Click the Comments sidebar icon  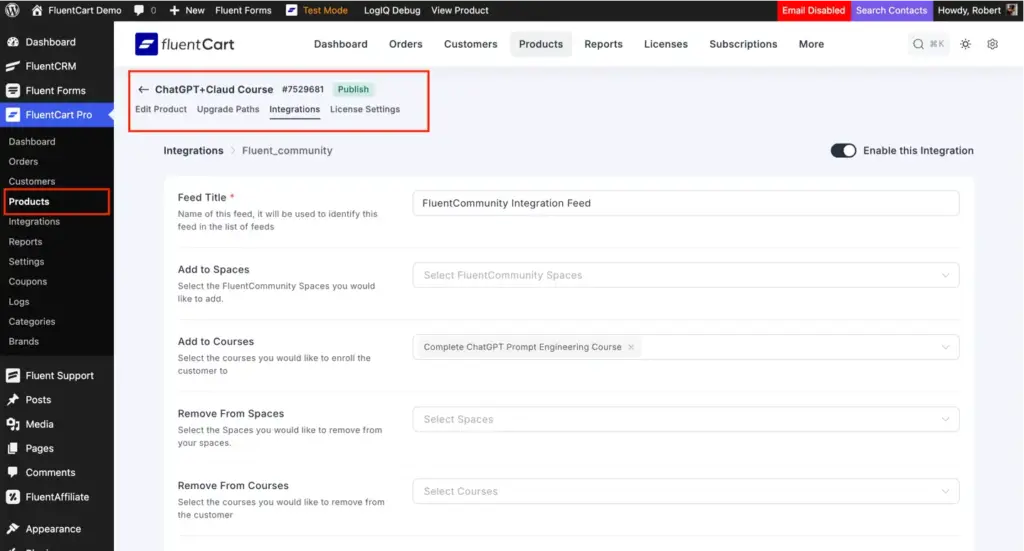point(12,472)
